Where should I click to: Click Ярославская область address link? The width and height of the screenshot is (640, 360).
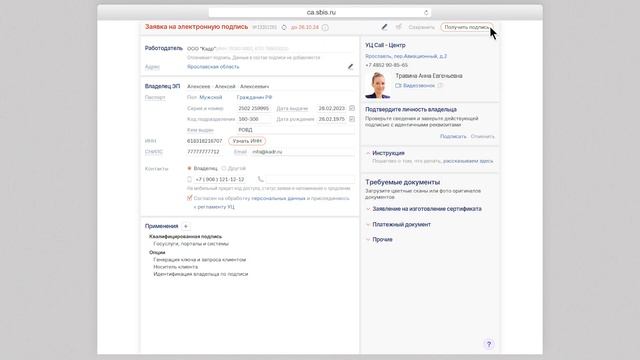point(213,67)
